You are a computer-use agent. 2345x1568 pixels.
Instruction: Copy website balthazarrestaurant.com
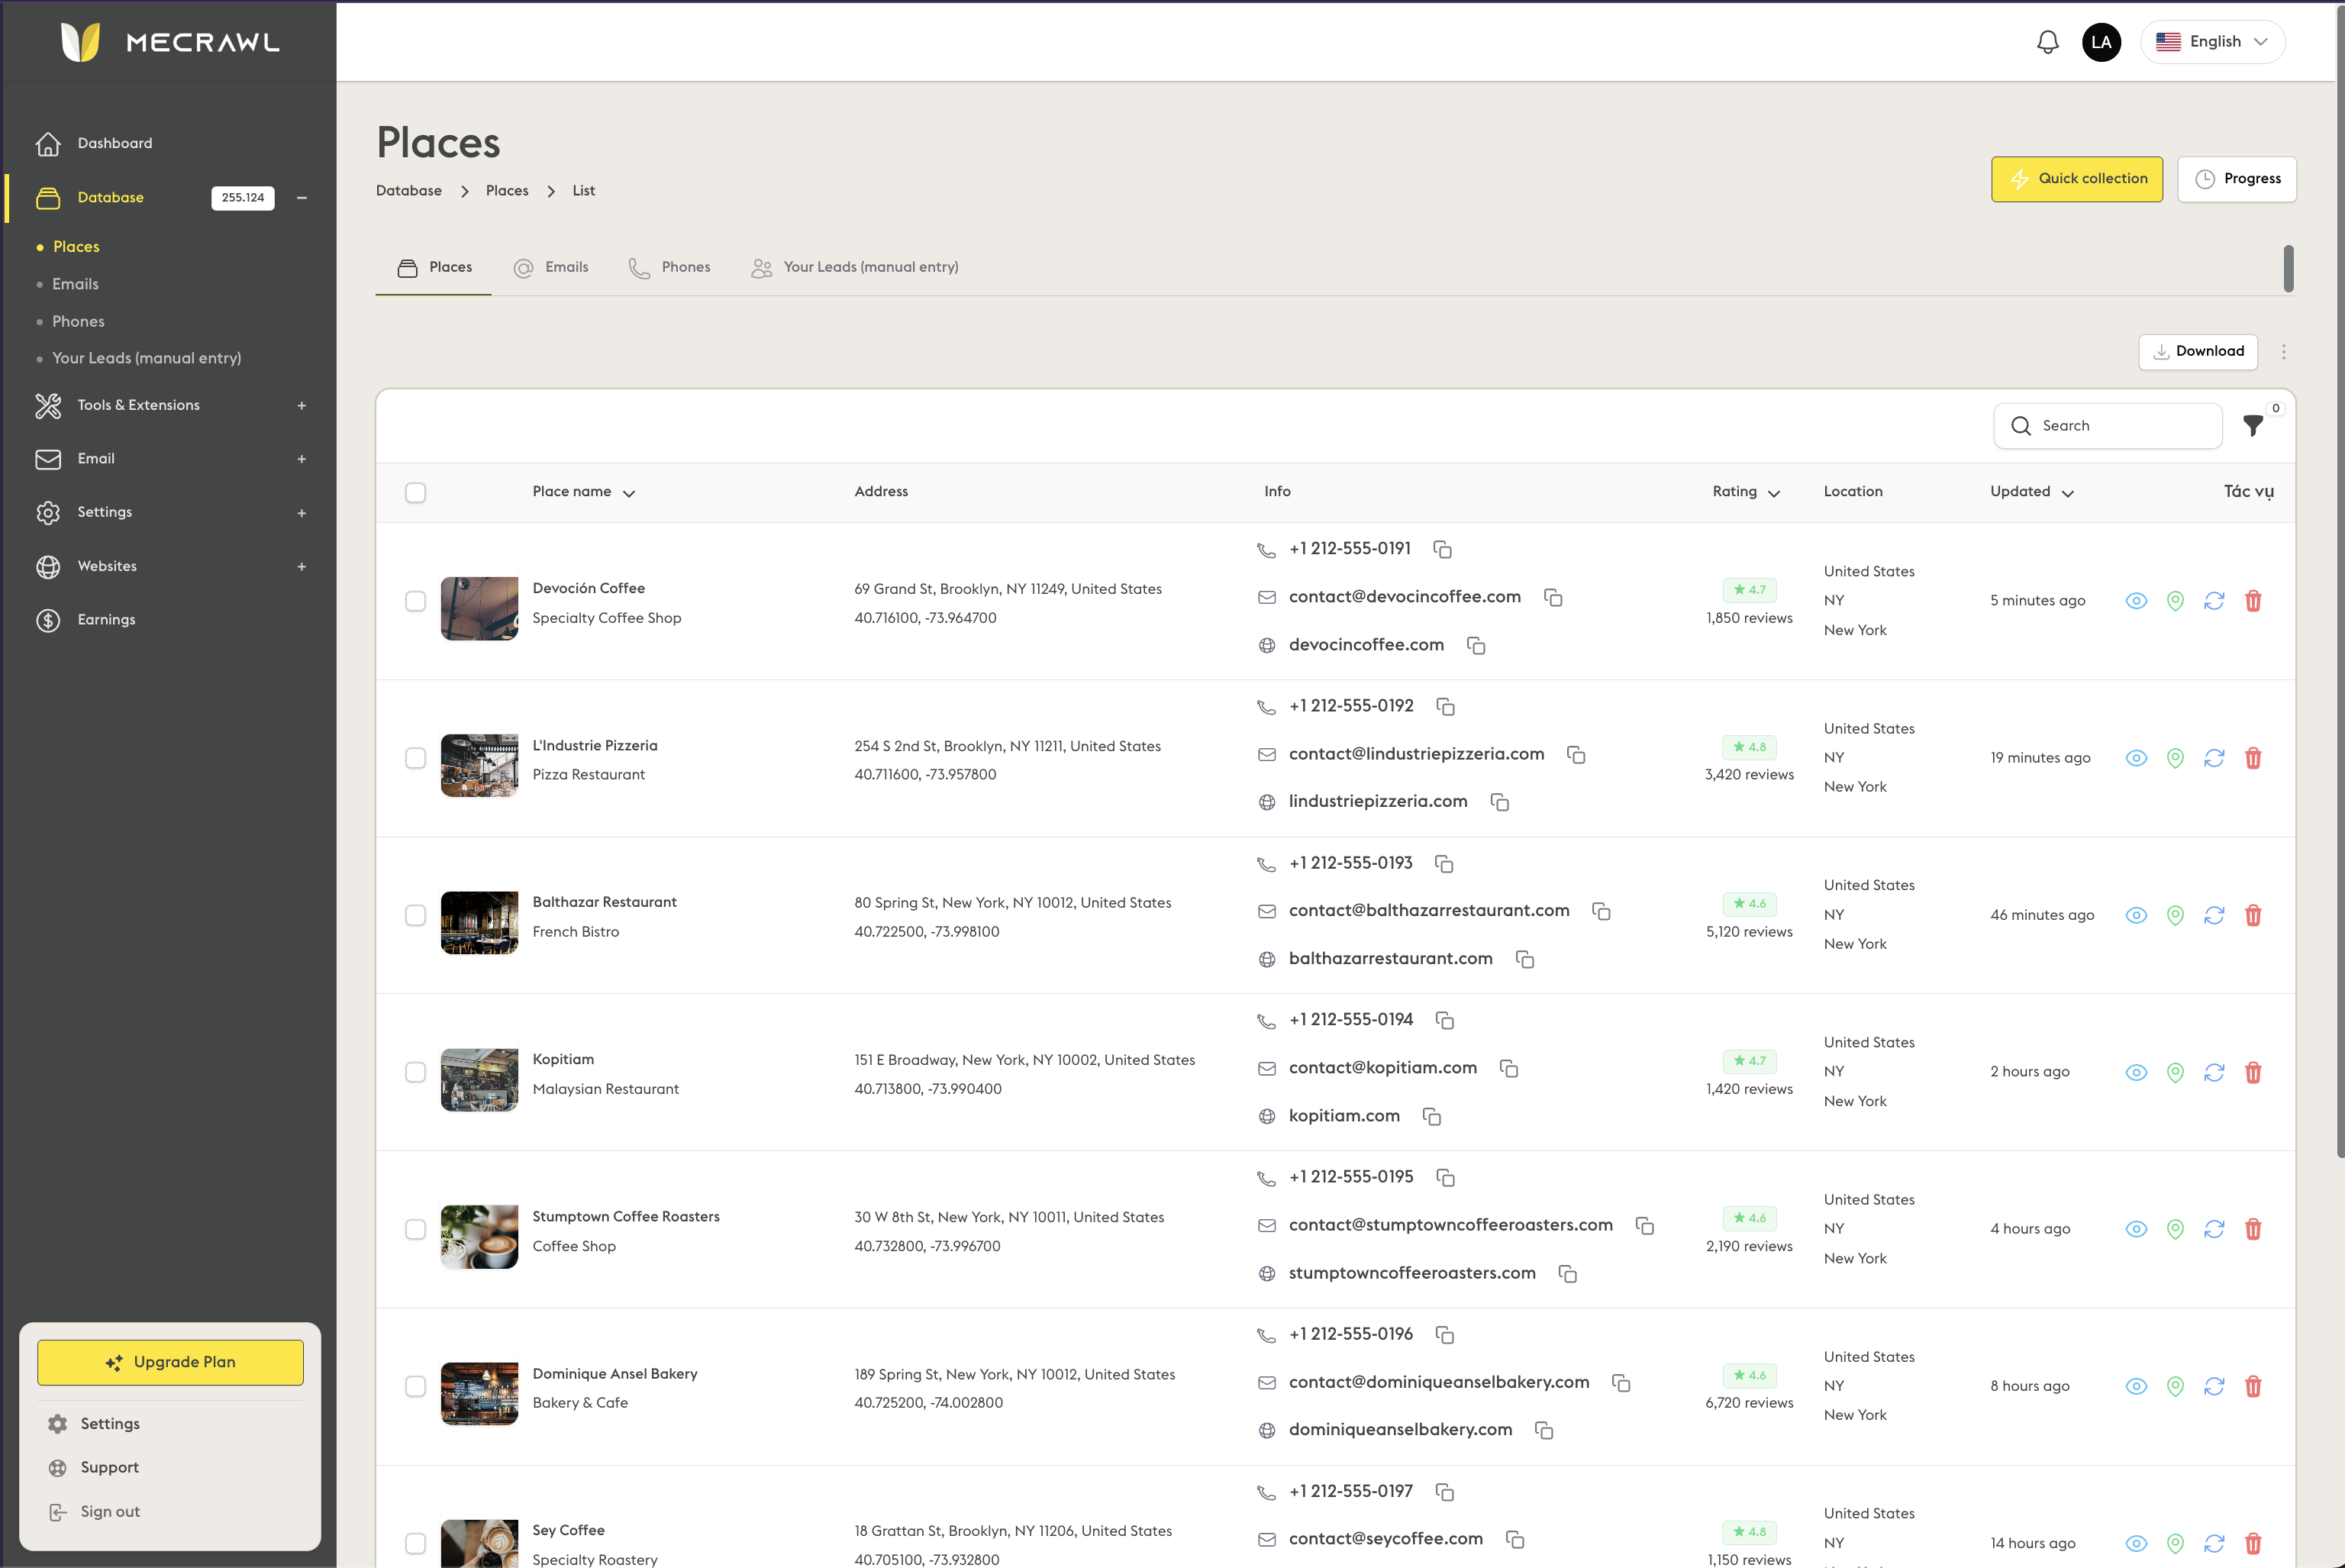tap(1525, 959)
